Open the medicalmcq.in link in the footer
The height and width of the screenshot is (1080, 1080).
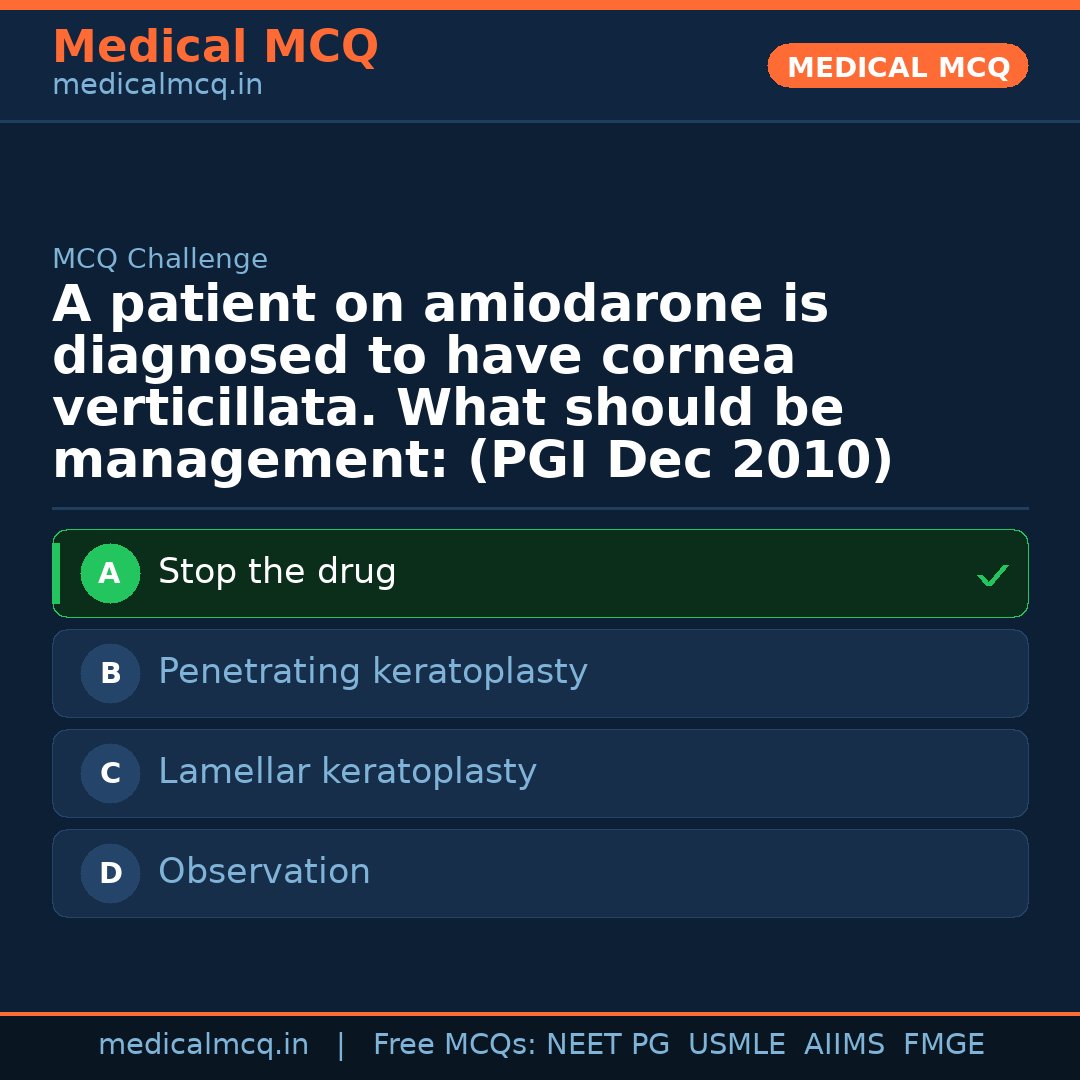203,1045
